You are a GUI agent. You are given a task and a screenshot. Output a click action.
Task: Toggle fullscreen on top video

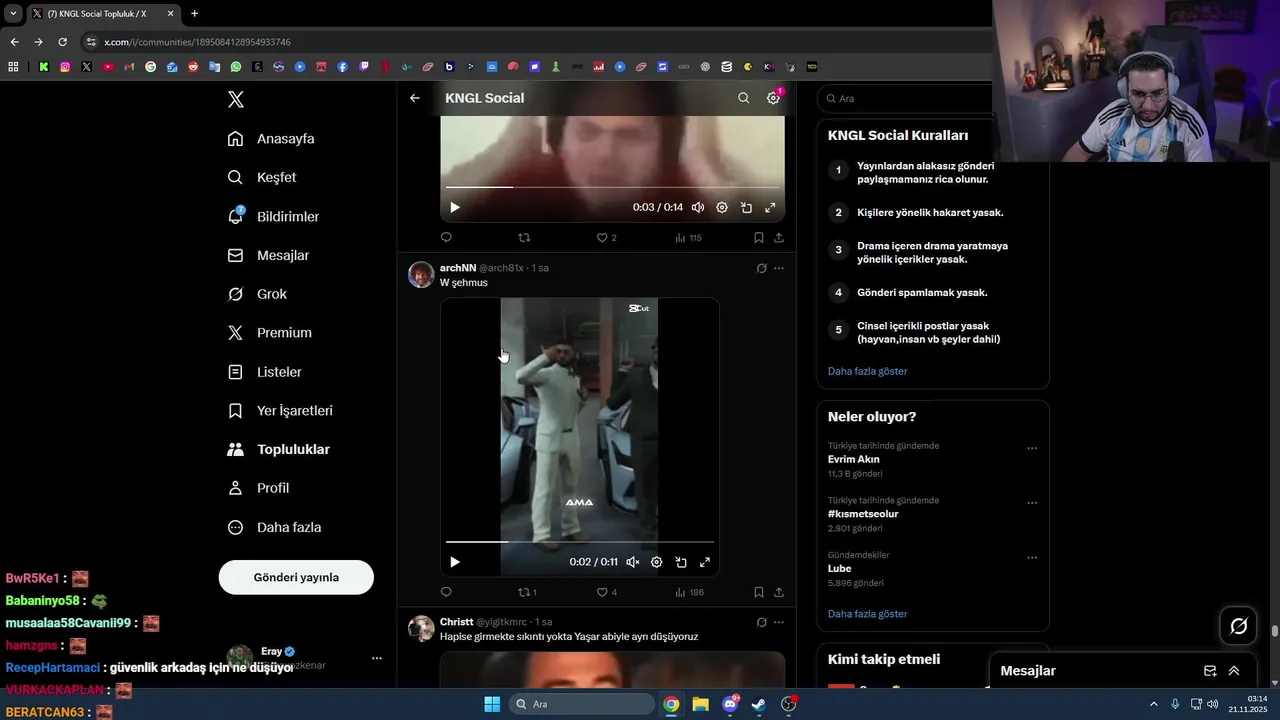[770, 207]
